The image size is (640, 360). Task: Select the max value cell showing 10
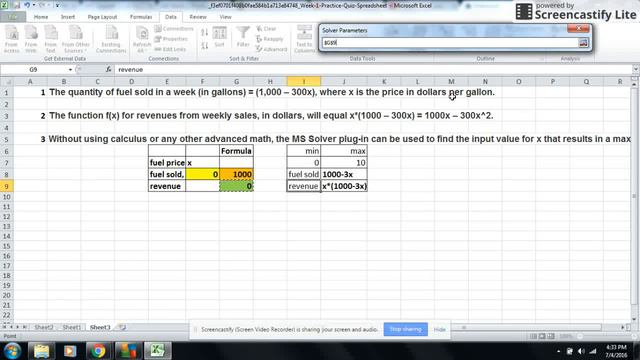coord(344,163)
